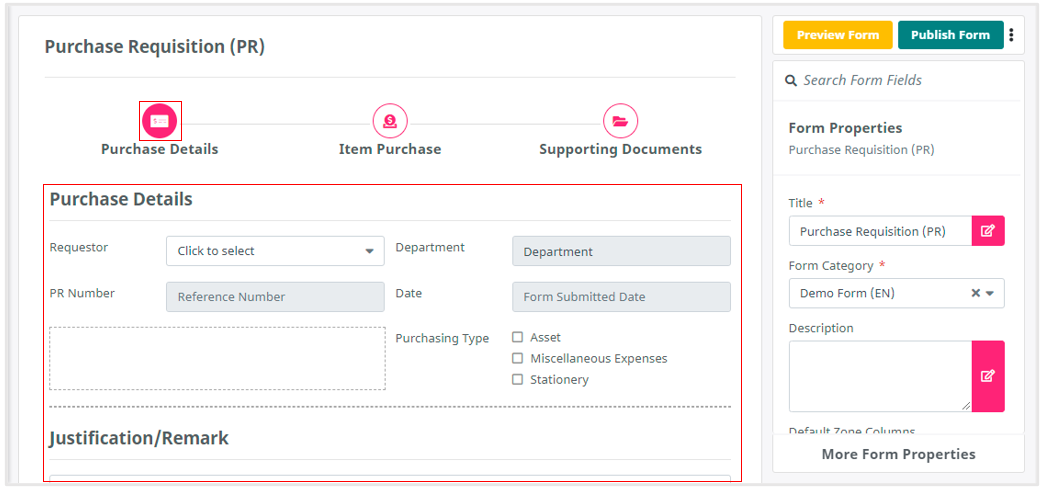This screenshot has width=1046, height=492.
Task: Clear the Form Category selection with X
Action: point(975,293)
